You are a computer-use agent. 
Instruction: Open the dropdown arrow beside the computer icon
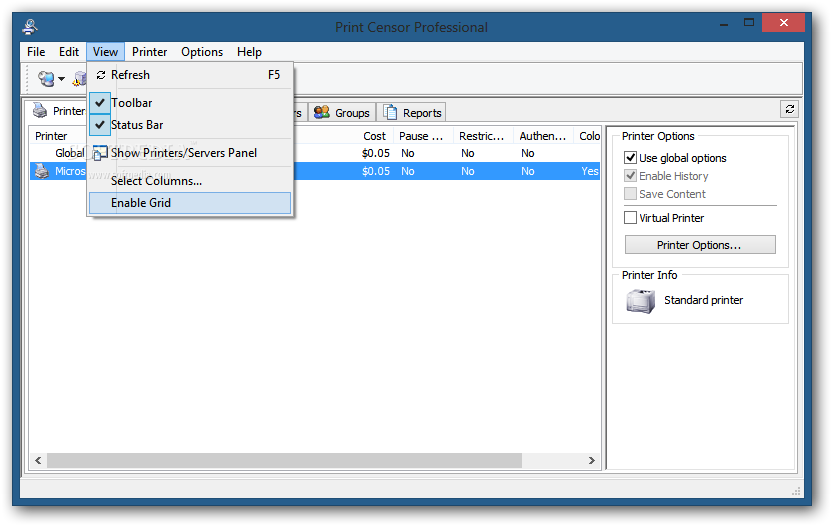(x=62, y=79)
